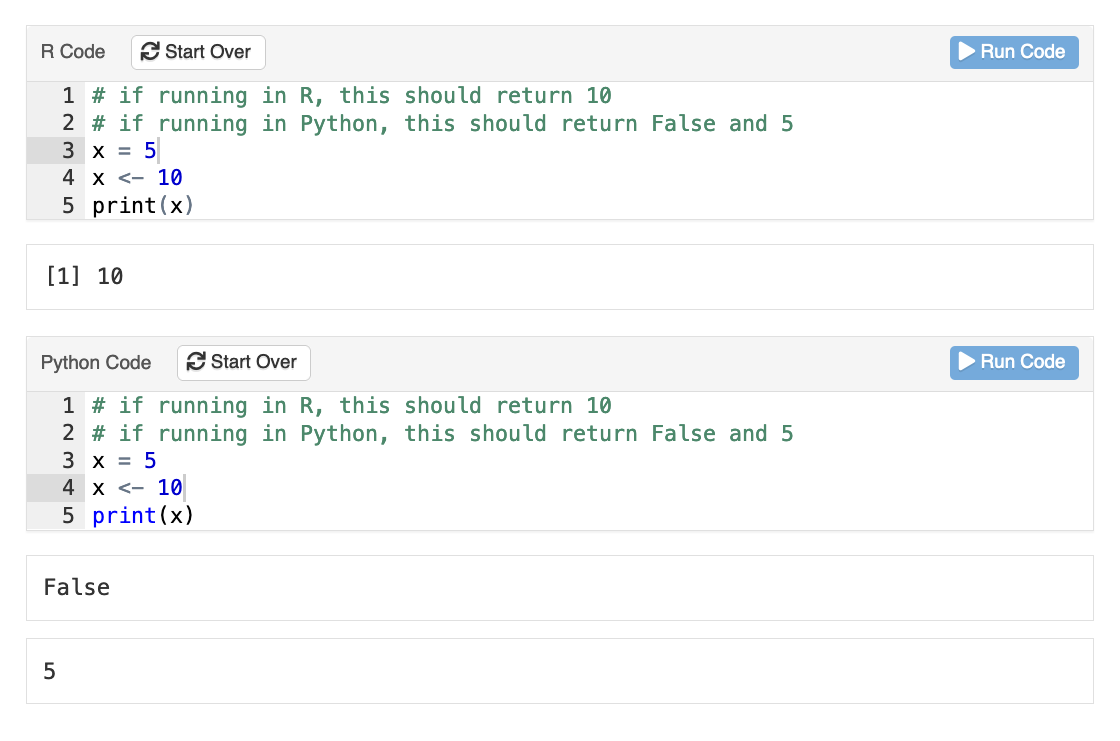
Task: Place cursor on print(x) in Python editor
Action: tap(140, 515)
